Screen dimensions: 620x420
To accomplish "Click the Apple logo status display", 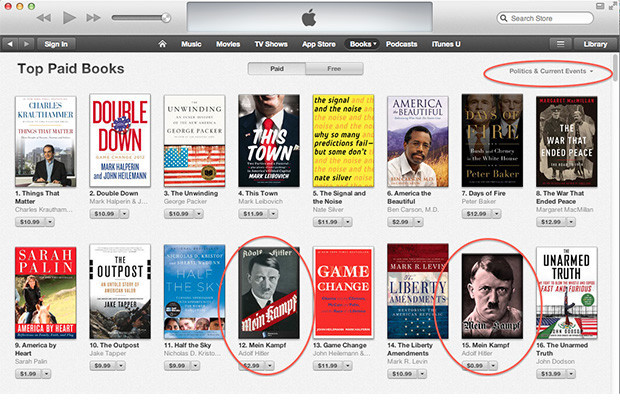I will pyautogui.click(x=310, y=17).
